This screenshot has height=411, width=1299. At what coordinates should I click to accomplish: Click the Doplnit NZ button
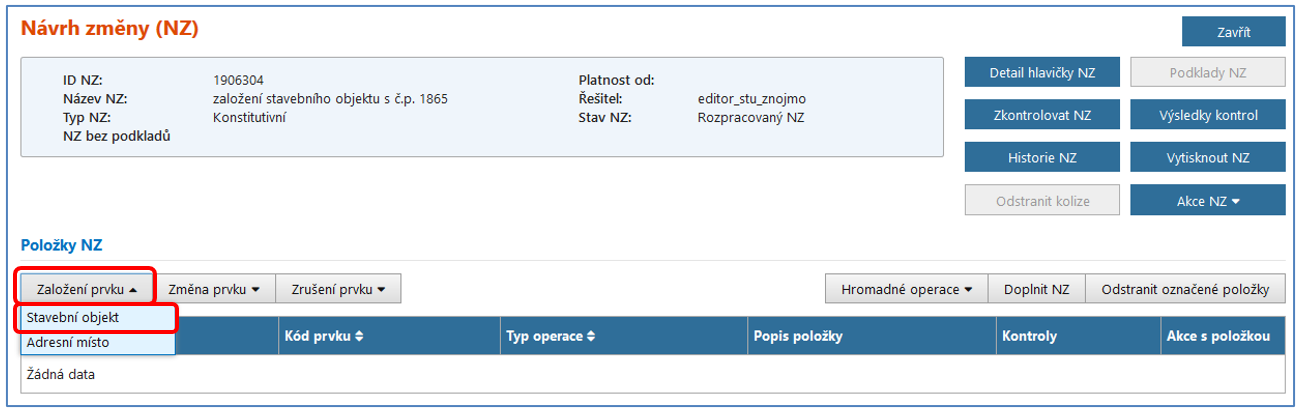tap(1037, 290)
